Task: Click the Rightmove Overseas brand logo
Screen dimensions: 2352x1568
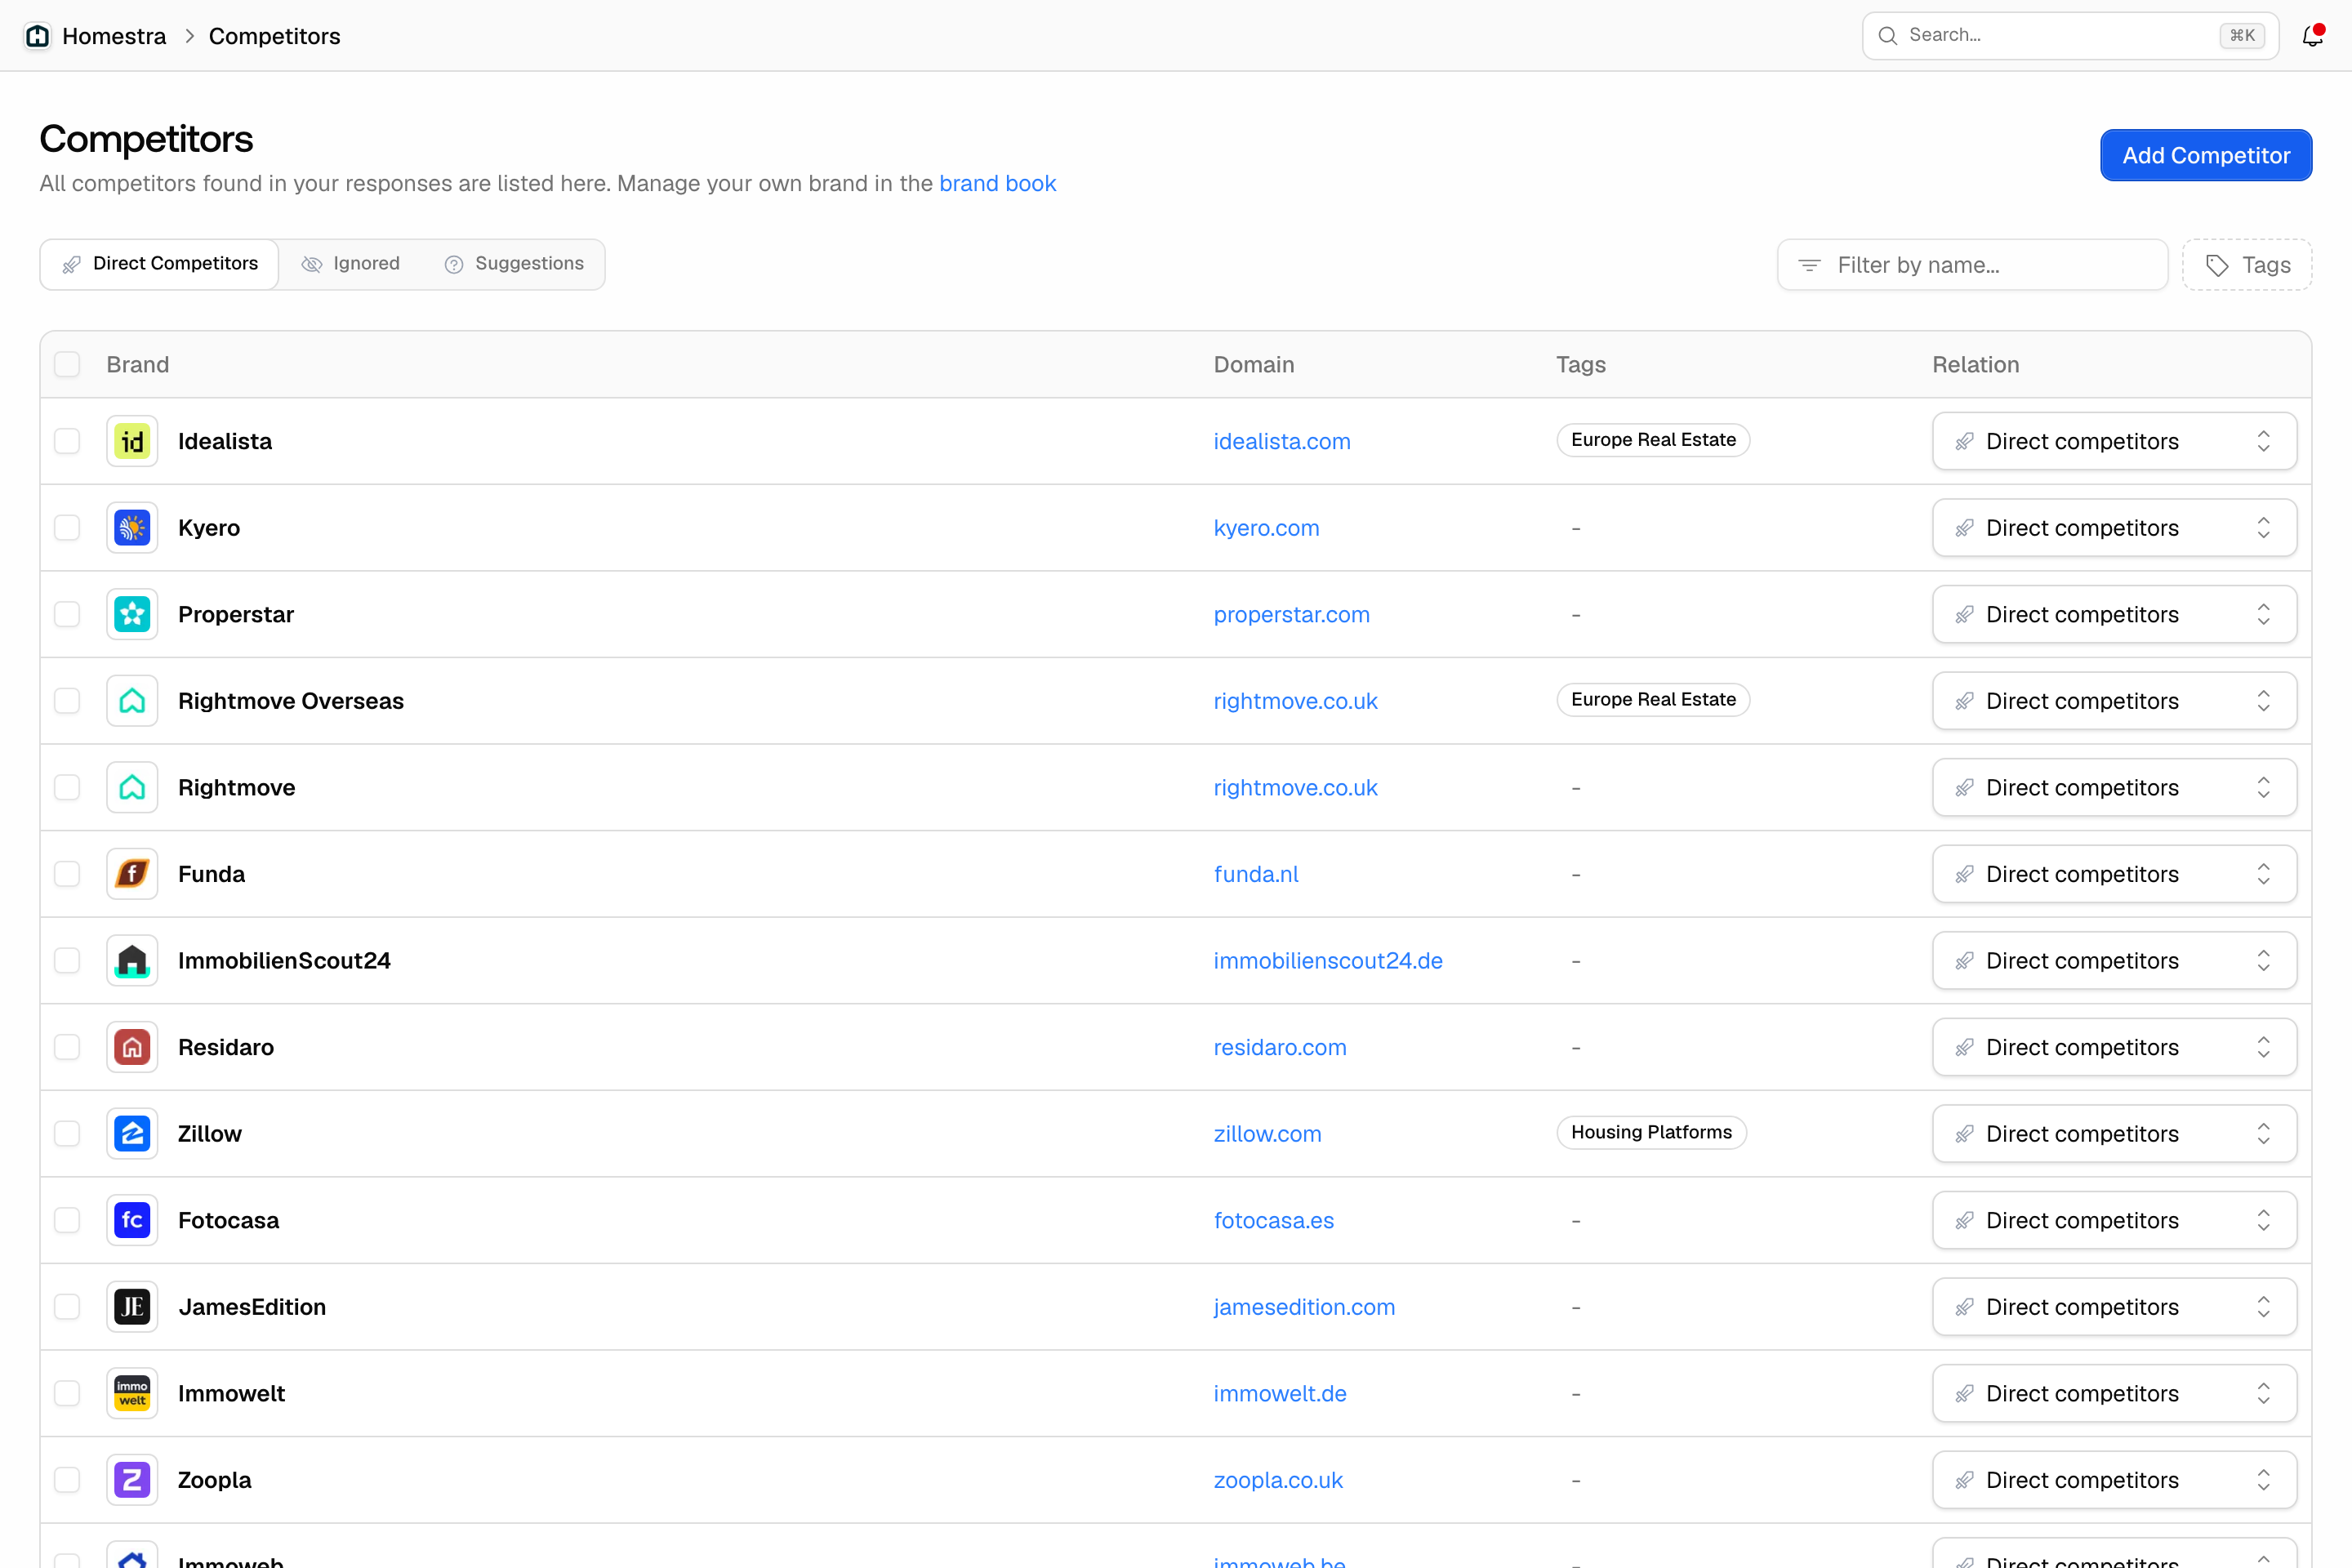Action: 132,701
